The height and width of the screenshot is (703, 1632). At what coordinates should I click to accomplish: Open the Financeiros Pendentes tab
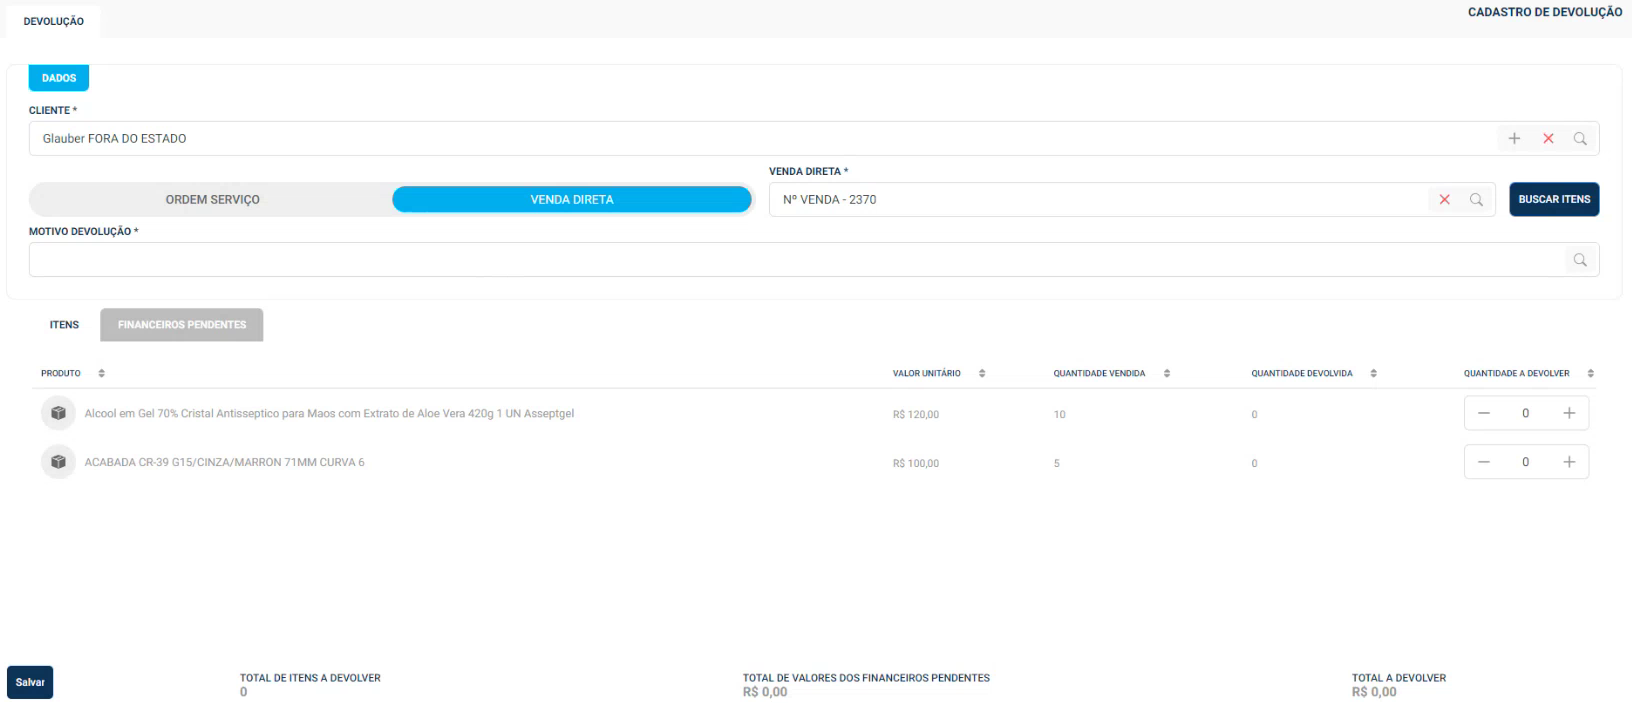click(181, 325)
